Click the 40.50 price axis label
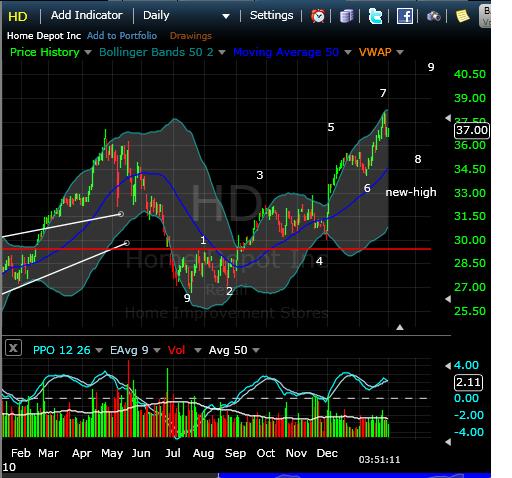The width and height of the screenshot is (512, 478). [x=470, y=74]
